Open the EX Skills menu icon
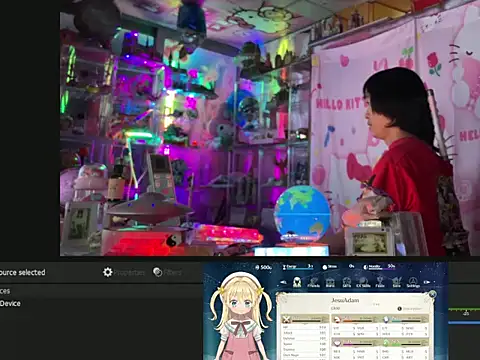480x360 pixels. pyautogui.click(x=363, y=283)
